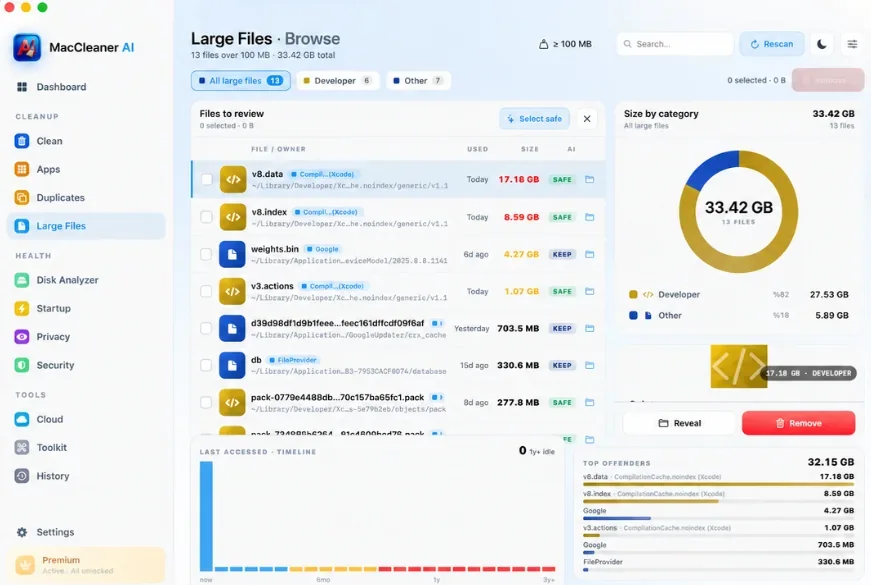Select Large Files in sidebar
871x585 pixels.
pos(87,226)
